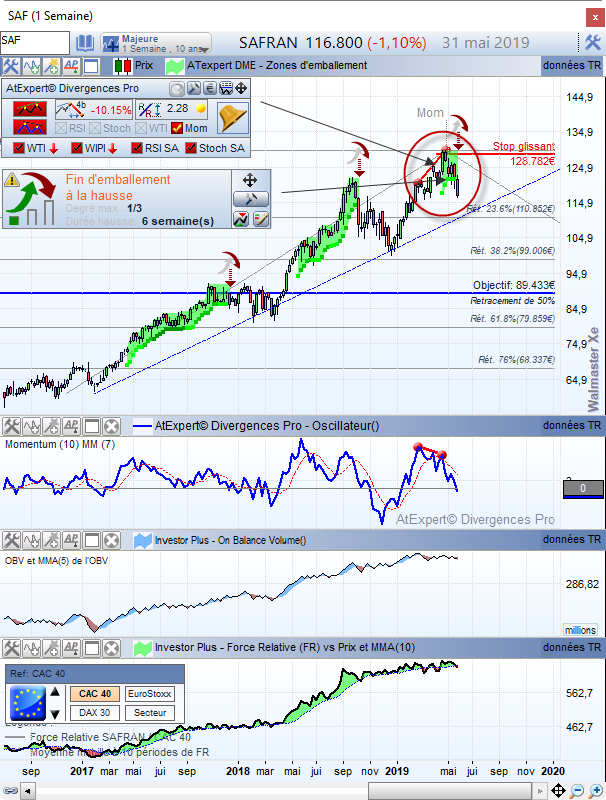This screenshot has width=606, height=800.
Task: Click the Objectif: 89.433€ label
Action: pos(514,285)
